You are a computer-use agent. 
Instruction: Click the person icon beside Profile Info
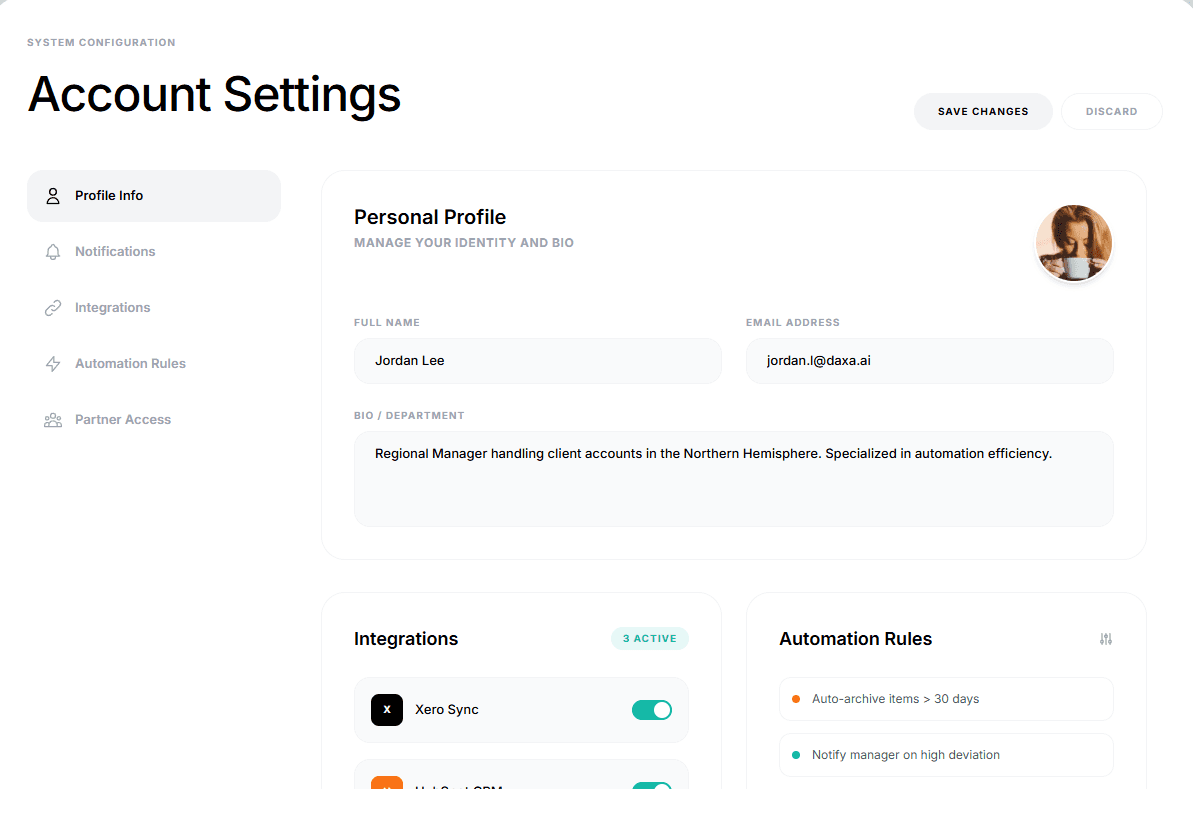[53, 196]
